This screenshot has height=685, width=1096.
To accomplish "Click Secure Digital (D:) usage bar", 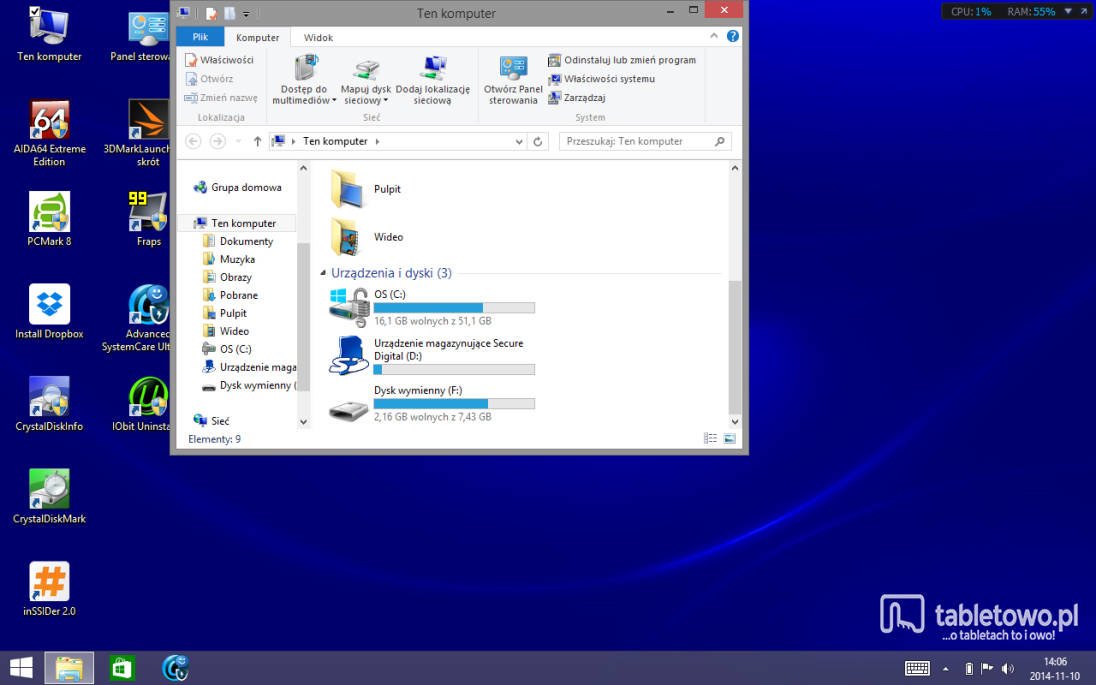I will tap(454, 369).
